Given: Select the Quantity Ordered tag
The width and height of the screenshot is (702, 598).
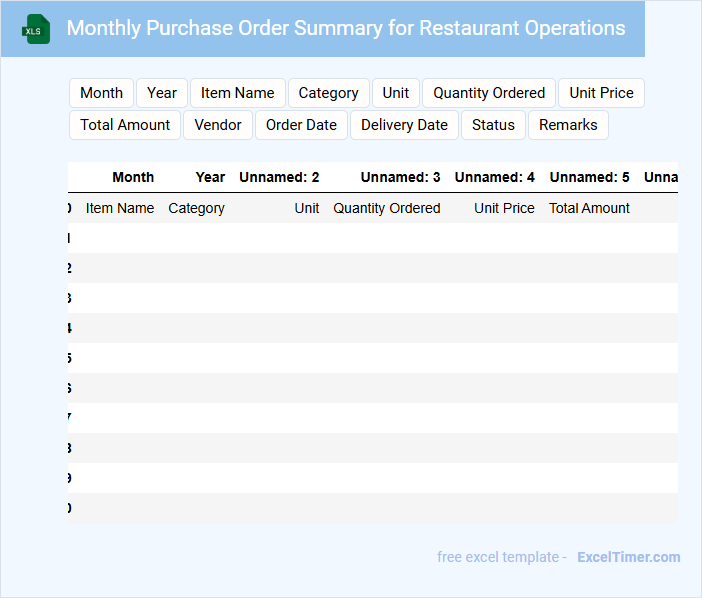Looking at the screenshot, I should (489, 93).
